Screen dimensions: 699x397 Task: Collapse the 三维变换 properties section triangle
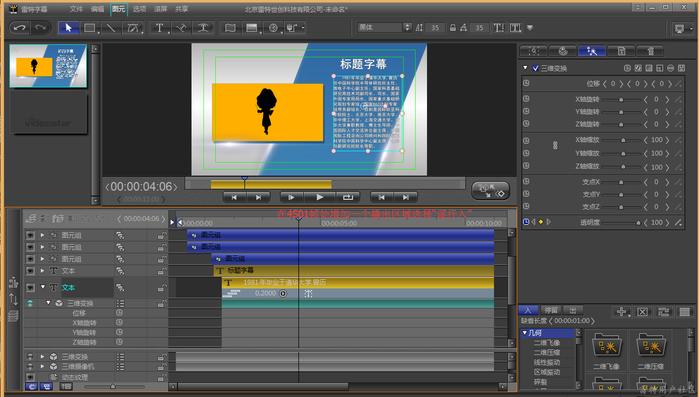coord(525,68)
